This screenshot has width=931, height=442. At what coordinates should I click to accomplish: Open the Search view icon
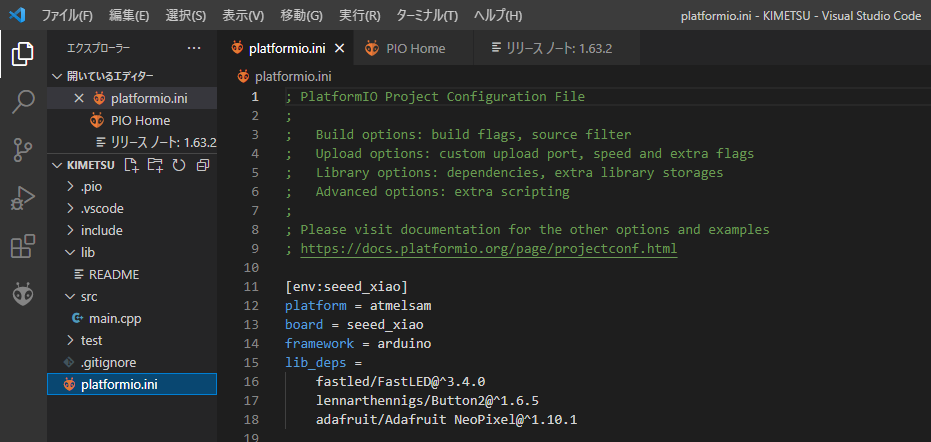tap(23, 101)
